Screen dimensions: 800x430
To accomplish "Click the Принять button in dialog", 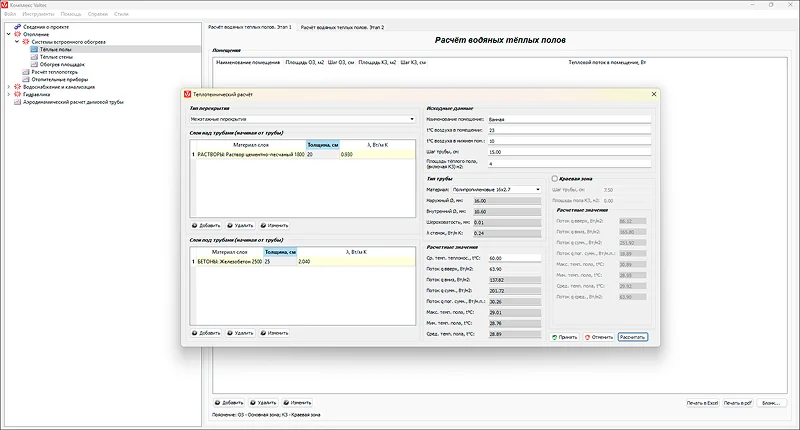I will 564,337.
